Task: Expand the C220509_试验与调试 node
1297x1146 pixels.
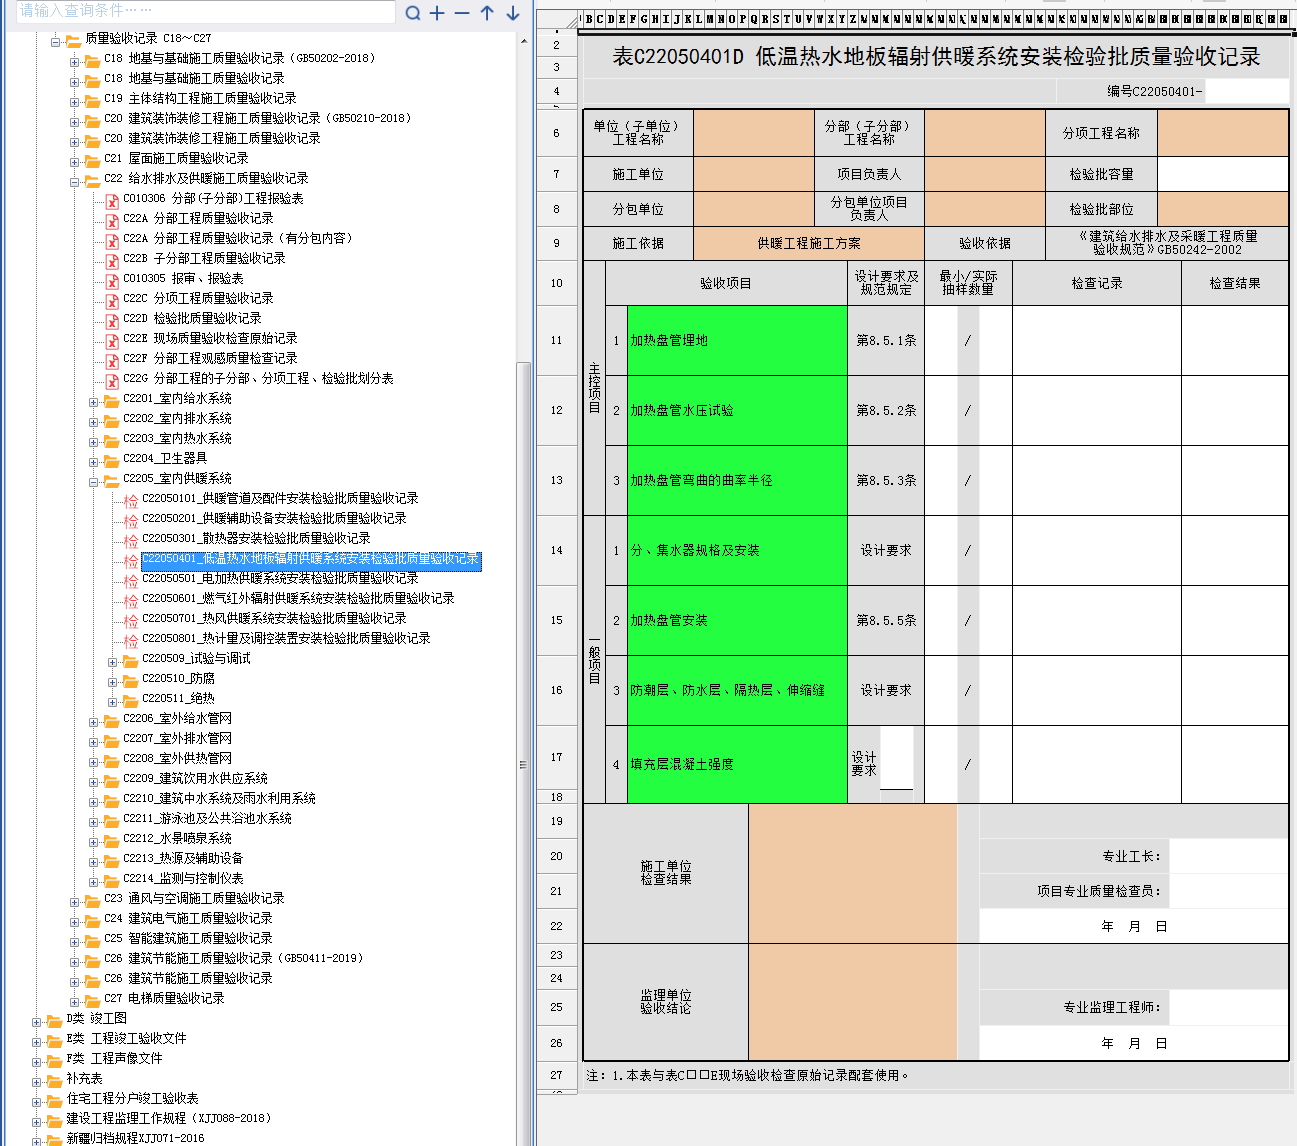Action: 112,661
